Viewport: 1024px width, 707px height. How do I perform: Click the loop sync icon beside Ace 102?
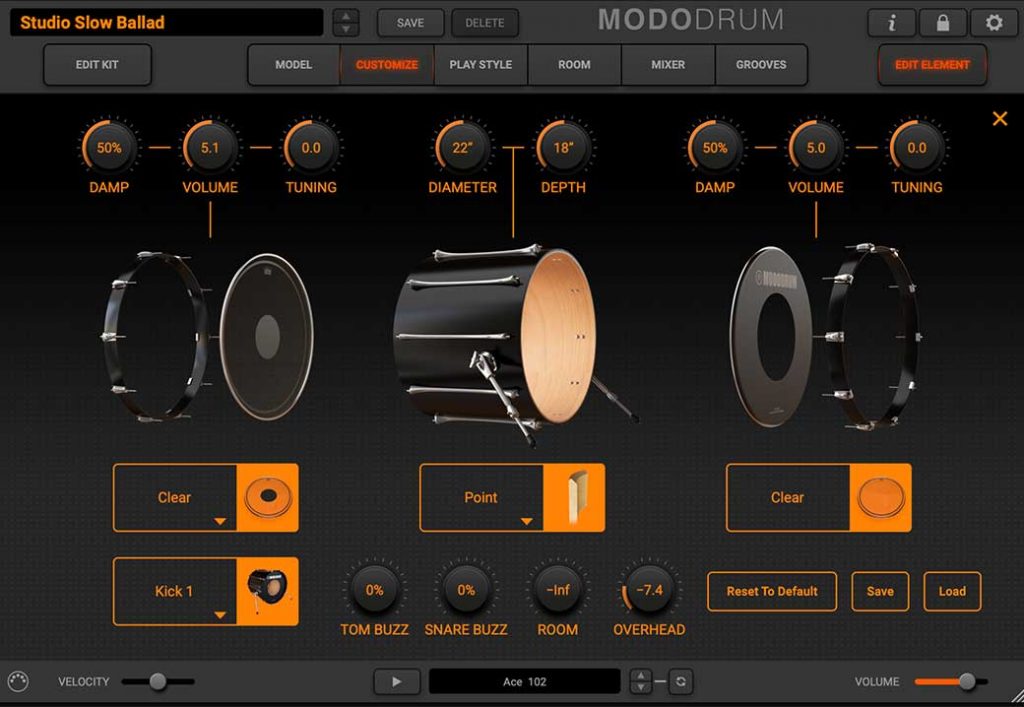[681, 682]
